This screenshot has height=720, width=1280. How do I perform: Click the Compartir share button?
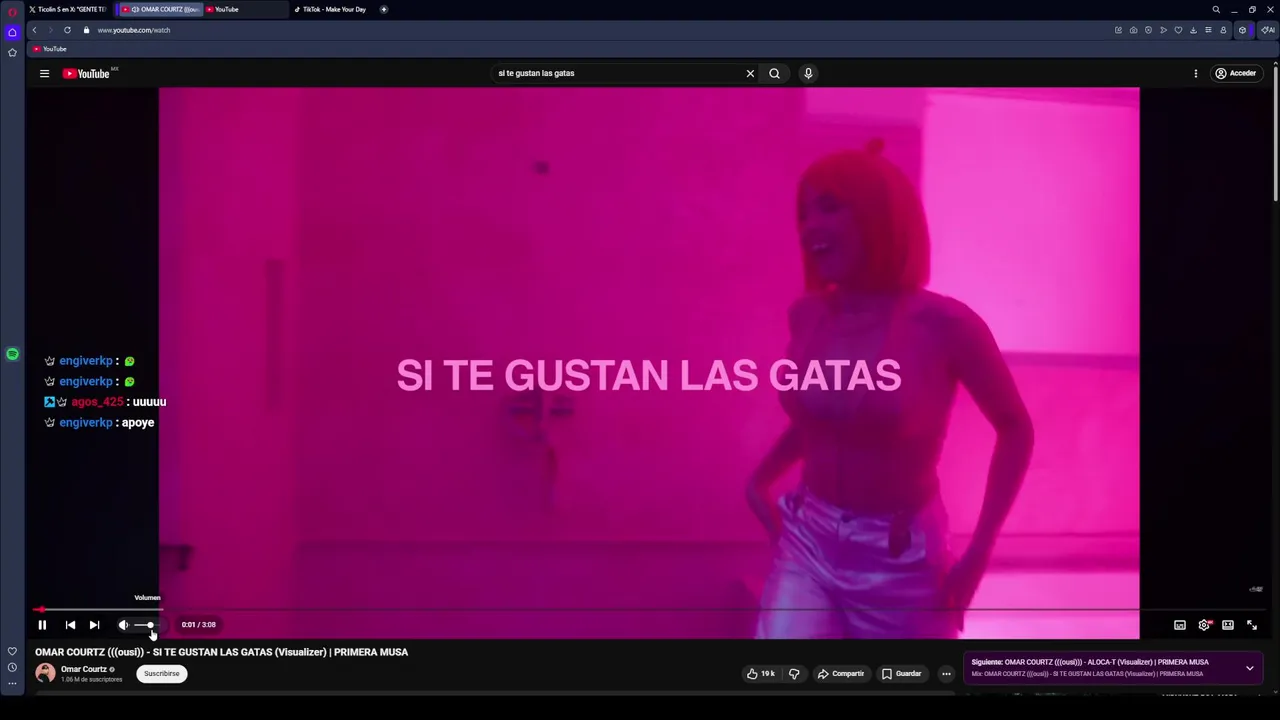coord(841,674)
